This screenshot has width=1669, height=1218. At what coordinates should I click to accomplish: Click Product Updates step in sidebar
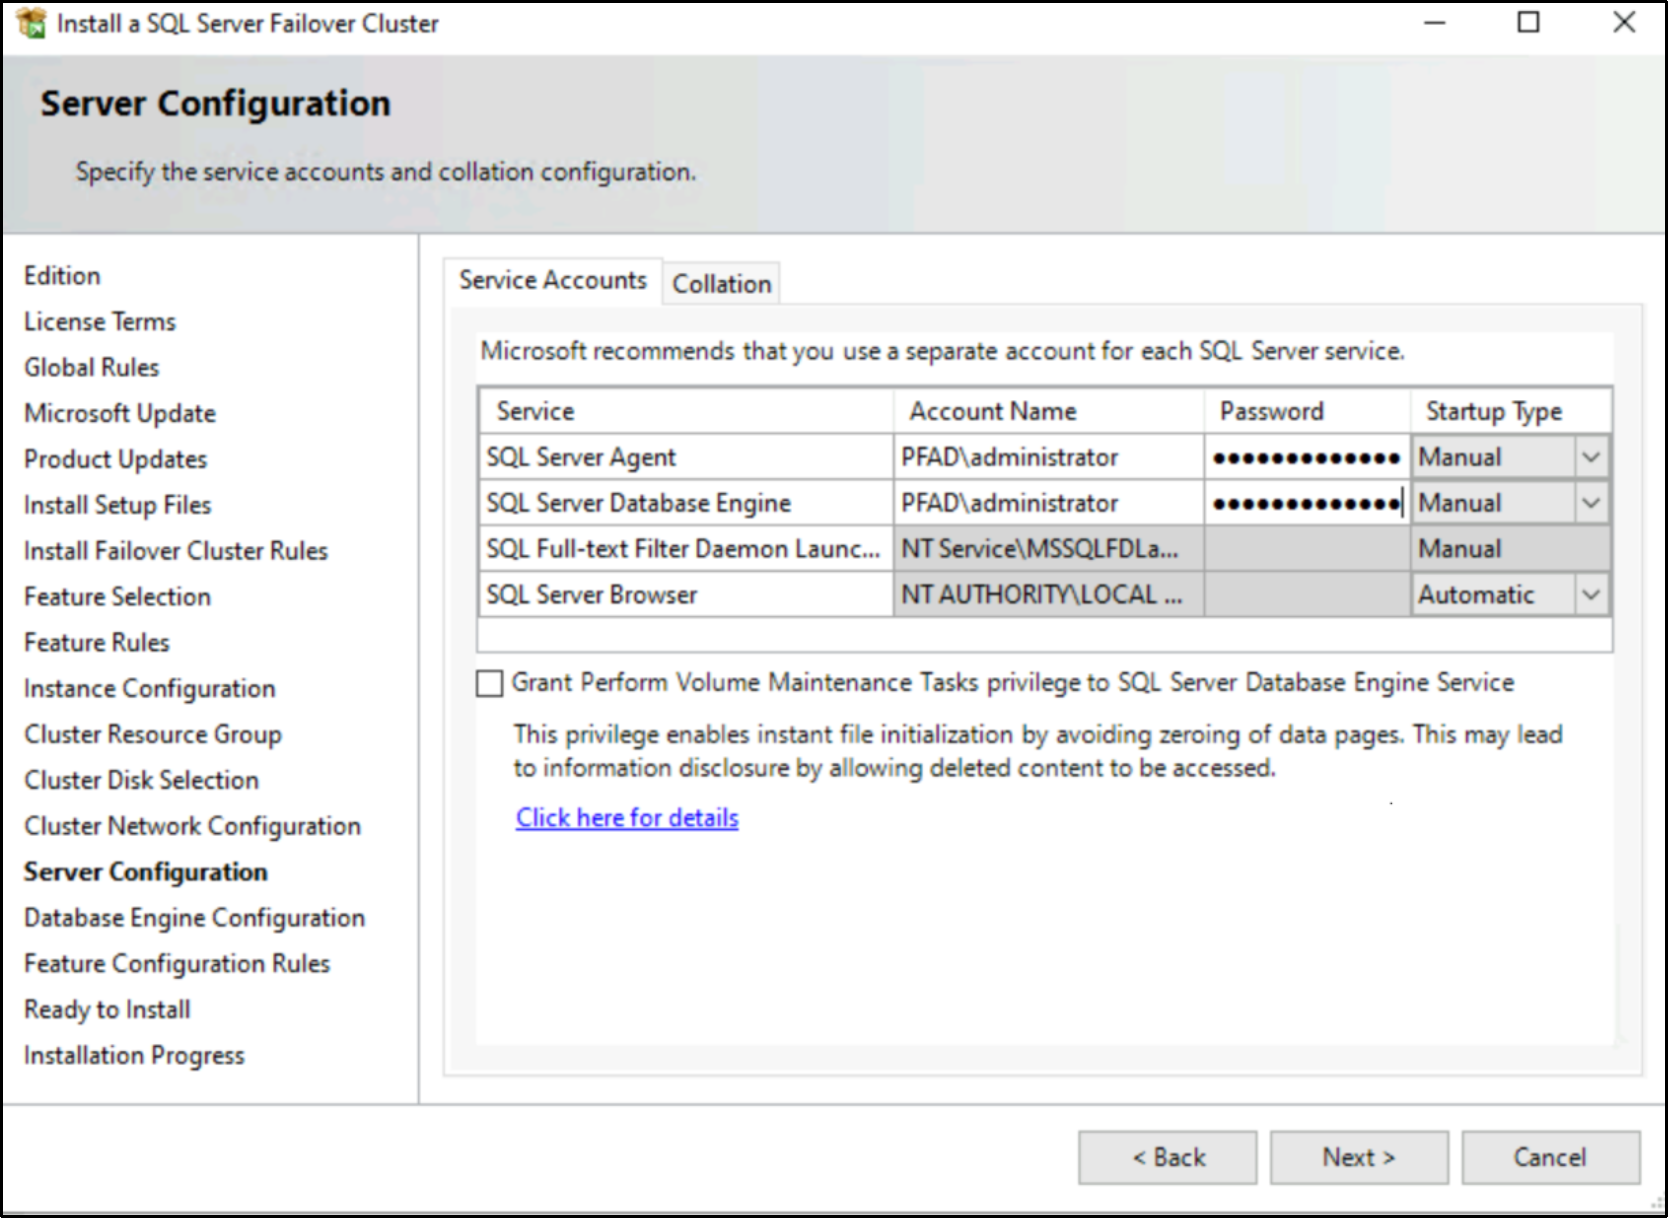pyautogui.click(x=116, y=460)
